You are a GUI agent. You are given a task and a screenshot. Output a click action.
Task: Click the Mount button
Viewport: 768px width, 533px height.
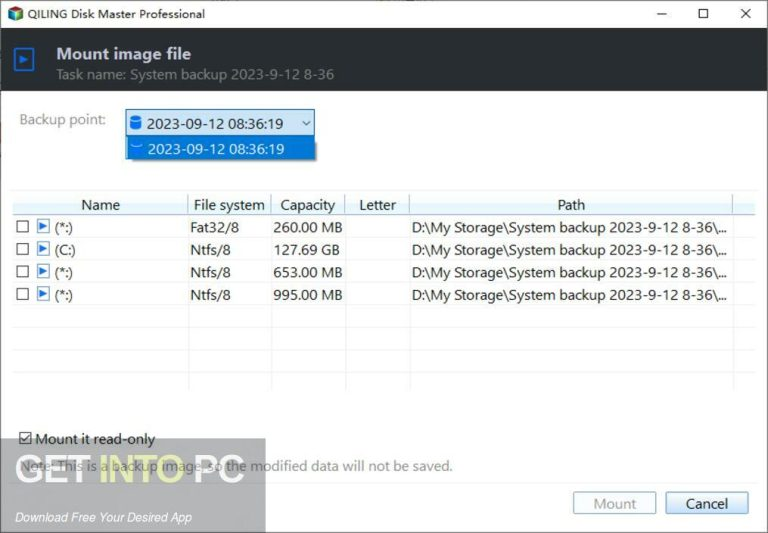615,503
